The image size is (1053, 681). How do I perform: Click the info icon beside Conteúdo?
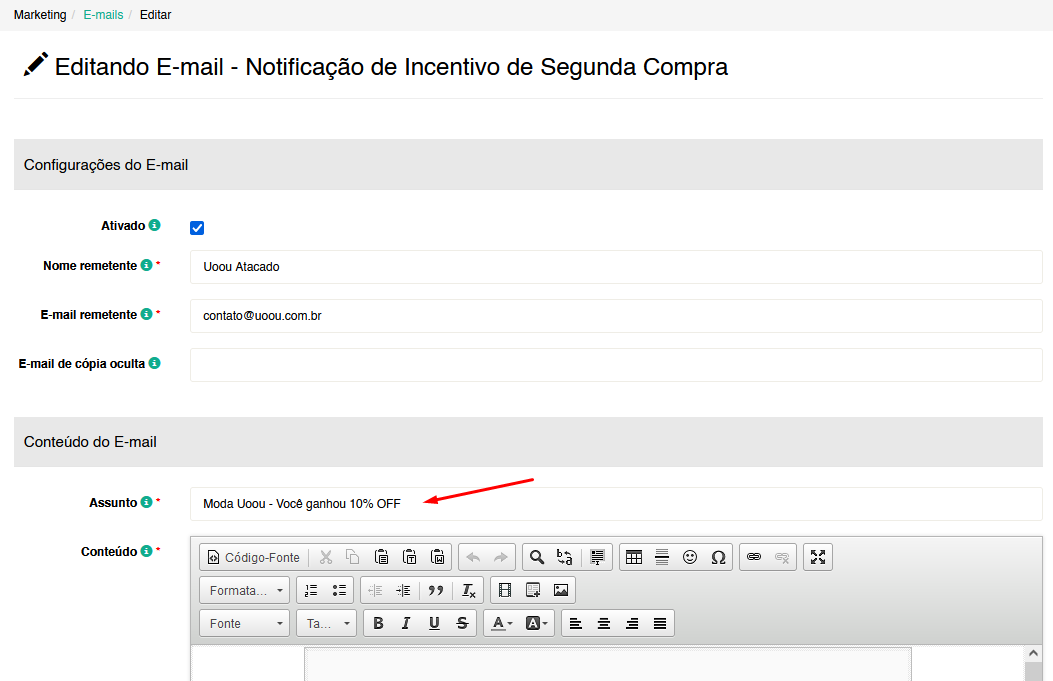(146, 551)
